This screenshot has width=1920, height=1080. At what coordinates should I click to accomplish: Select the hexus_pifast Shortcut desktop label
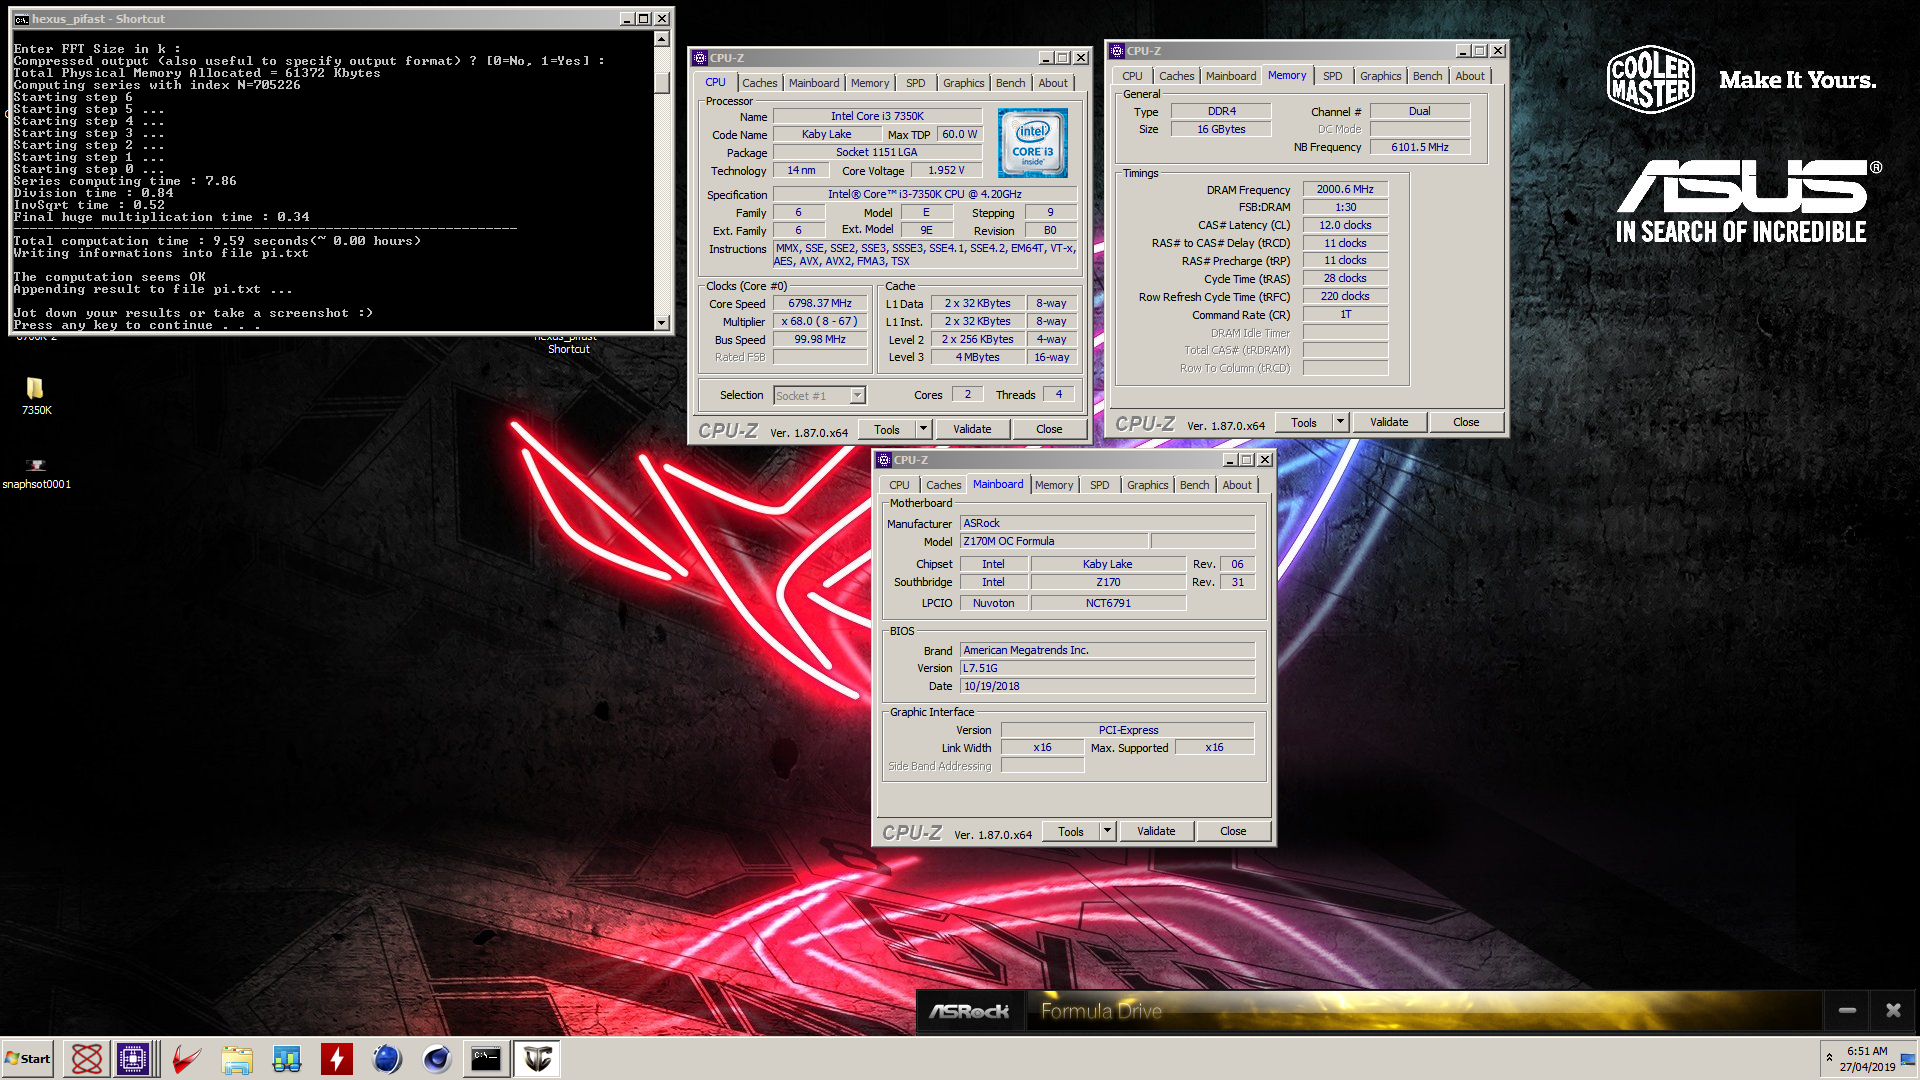click(x=568, y=343)
